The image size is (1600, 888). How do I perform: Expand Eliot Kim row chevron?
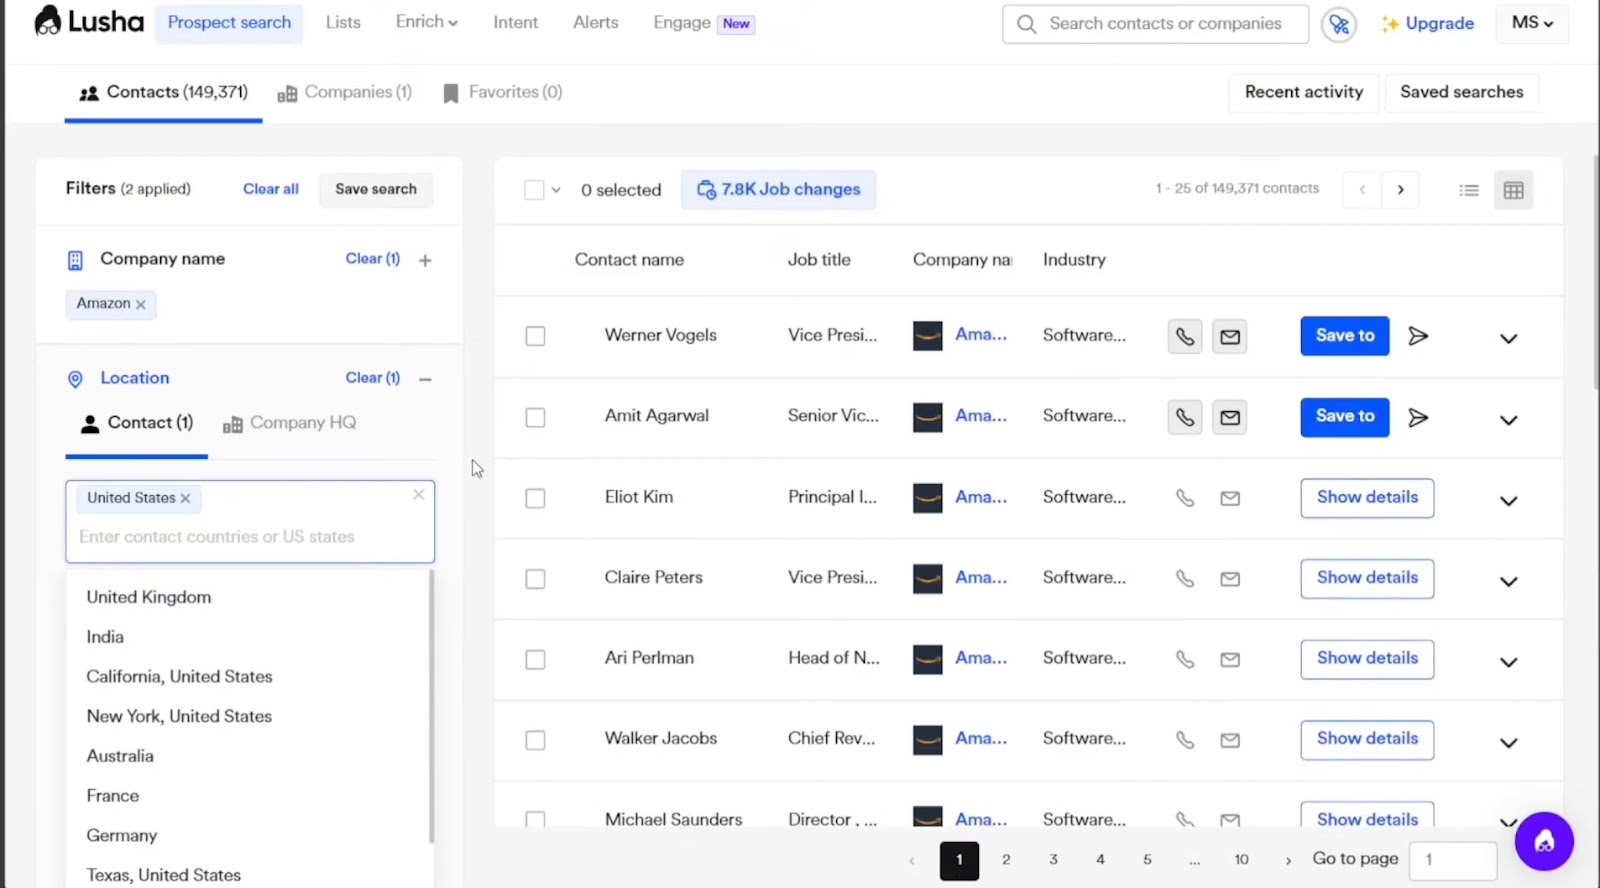[1508, 501]
